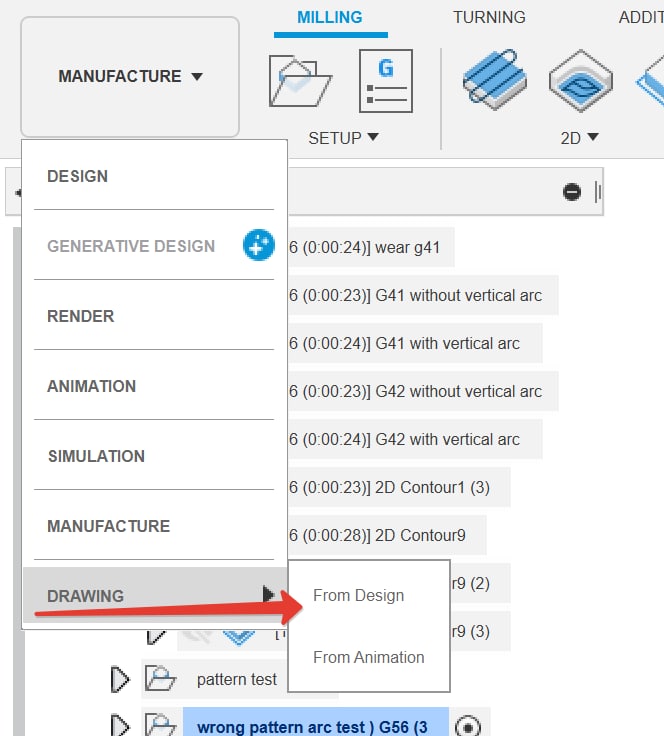
Task: Open the DRAWING submenu entry
Action: tap(154, 595)
